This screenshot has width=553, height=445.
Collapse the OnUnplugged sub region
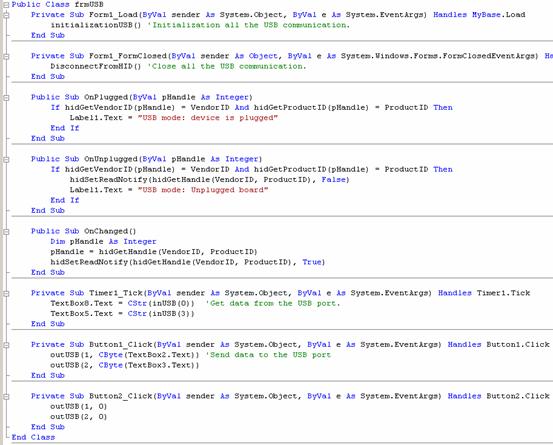tap(6, 159)
